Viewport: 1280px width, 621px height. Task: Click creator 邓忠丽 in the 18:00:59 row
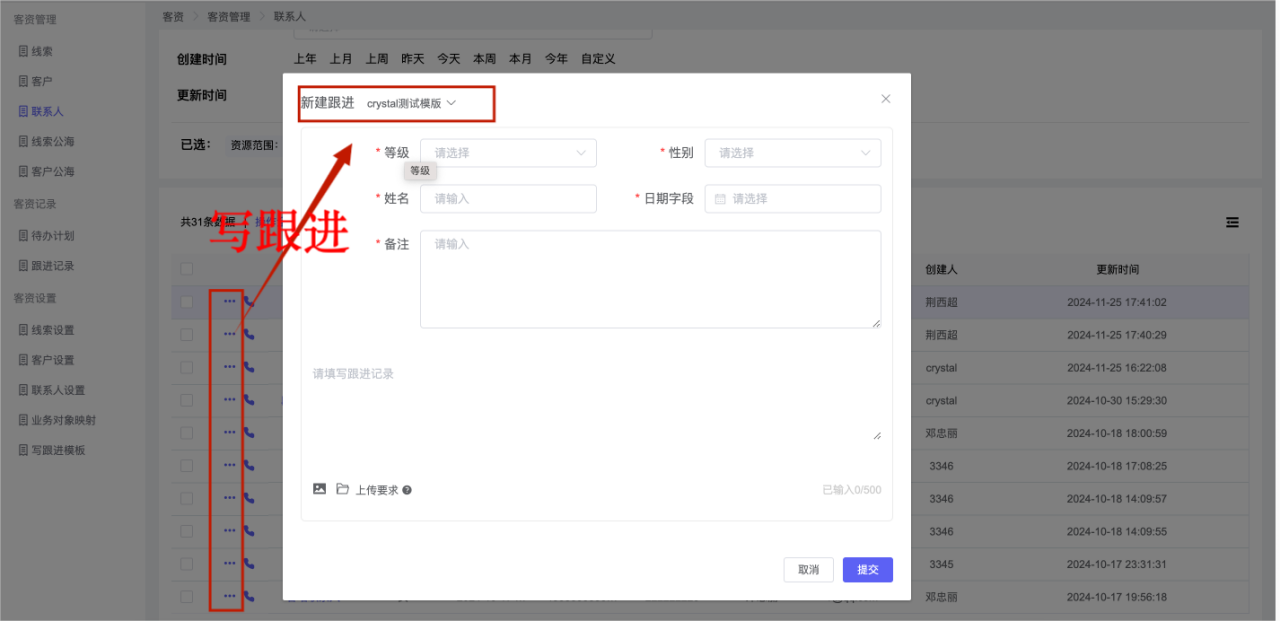coord(941,433)
